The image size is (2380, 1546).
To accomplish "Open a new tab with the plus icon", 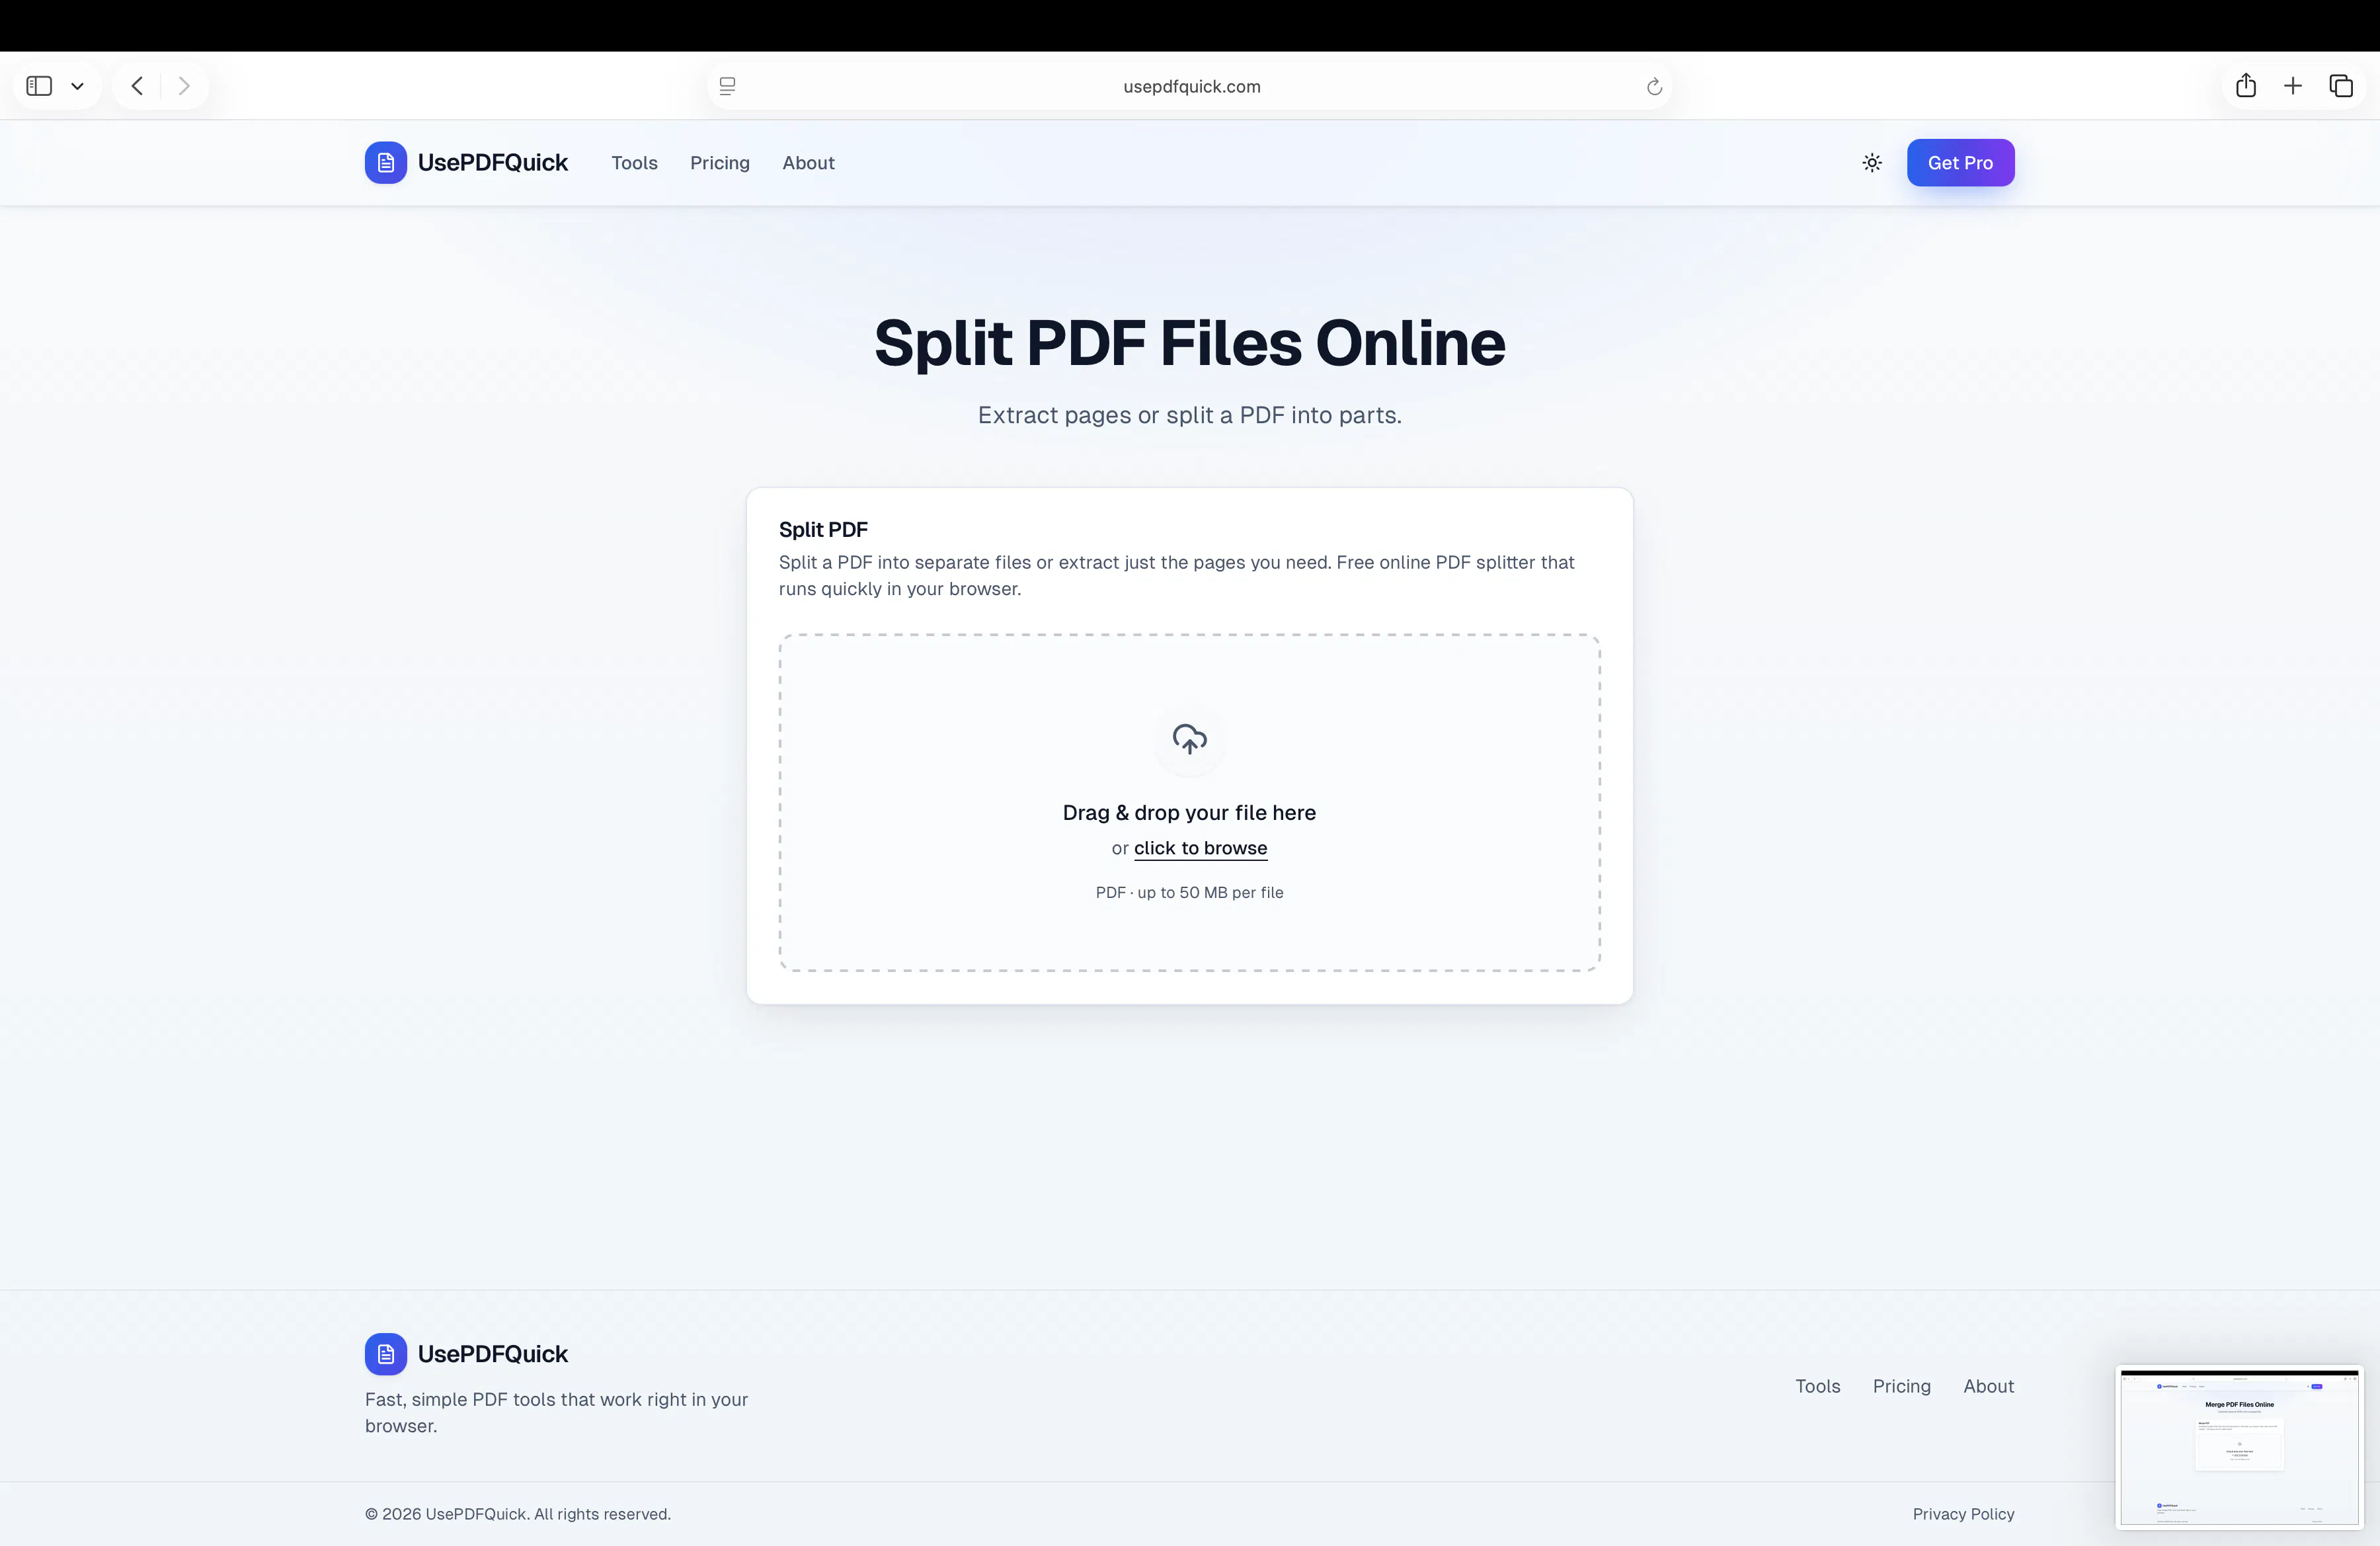I will pos(2293,86).
